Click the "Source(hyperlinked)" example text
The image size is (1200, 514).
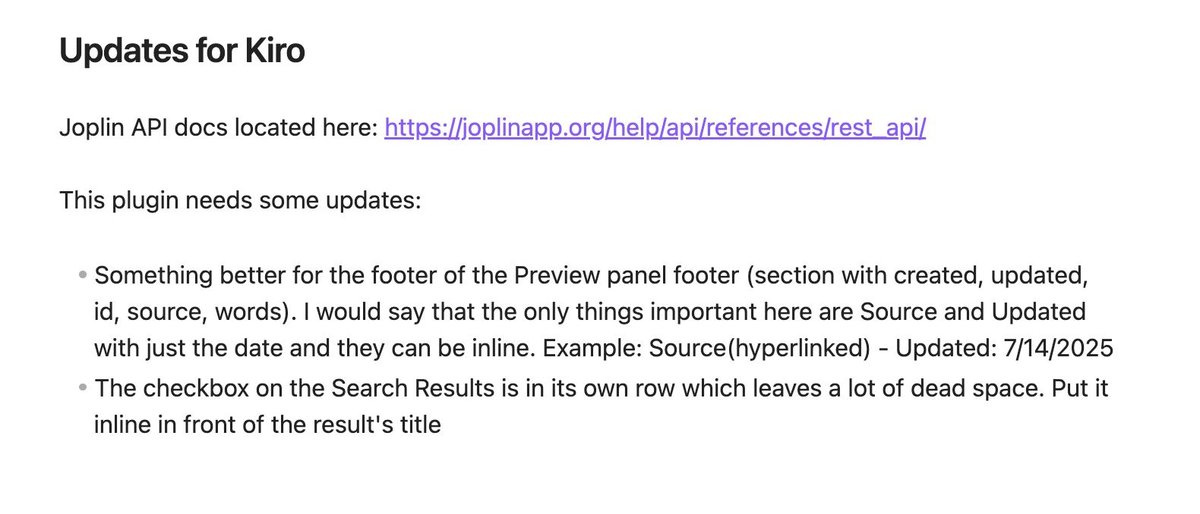pos(751,349)
